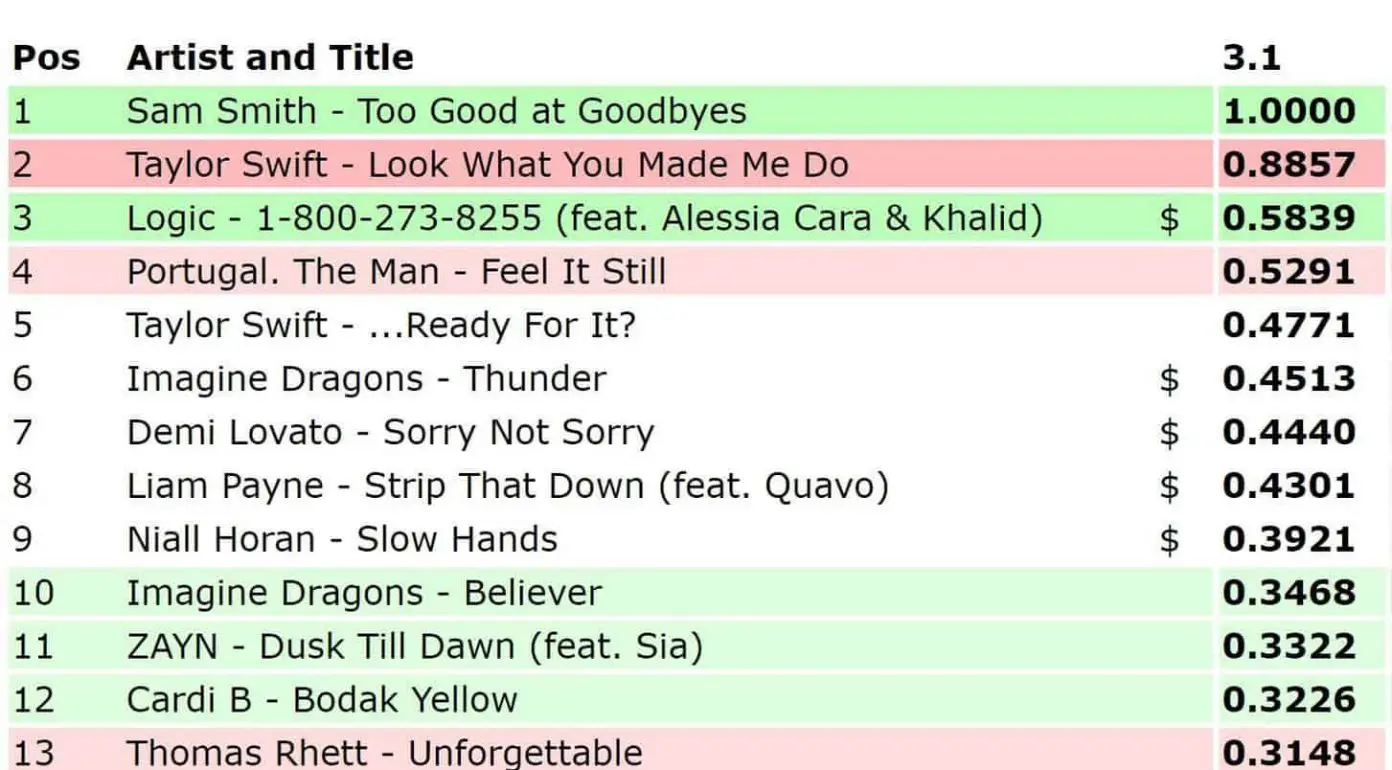1392x770 pixels.
Task: Open Imagine Dragons - Believer entry
Action: coord(364,593)
